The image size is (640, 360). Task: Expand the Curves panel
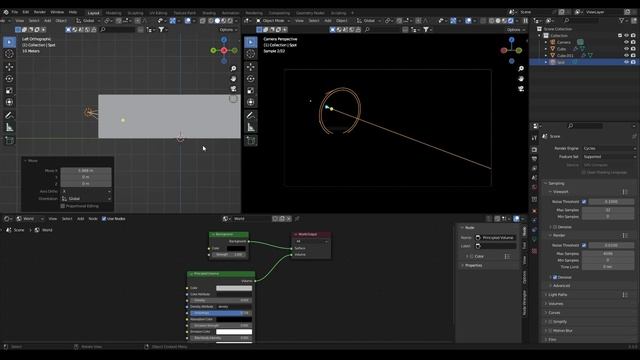(x=554, y=313)
